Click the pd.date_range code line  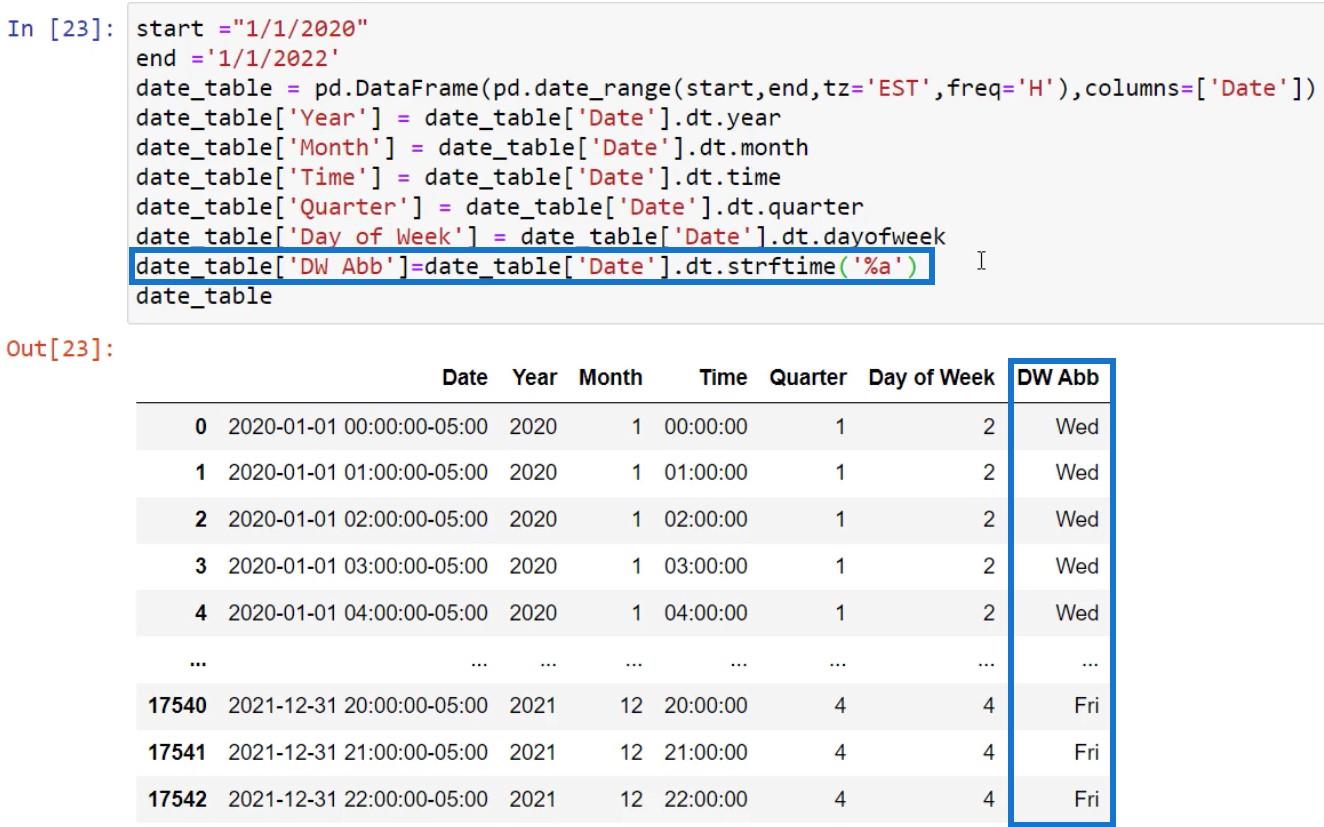click(725, 88)
